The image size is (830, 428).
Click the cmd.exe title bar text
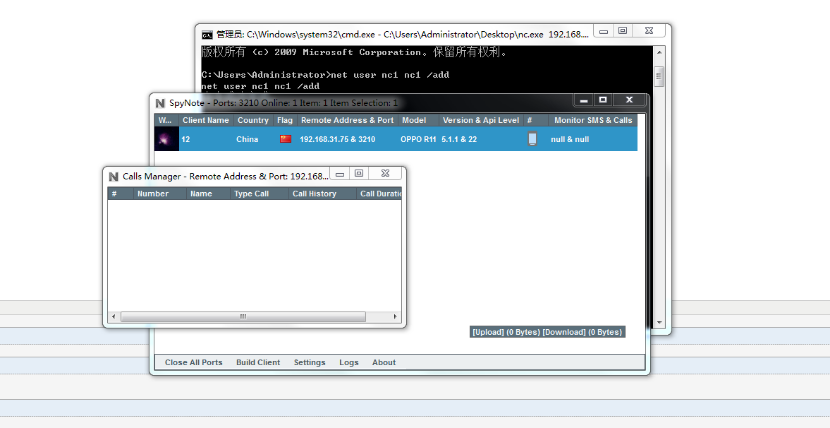[x=402, y=35]
